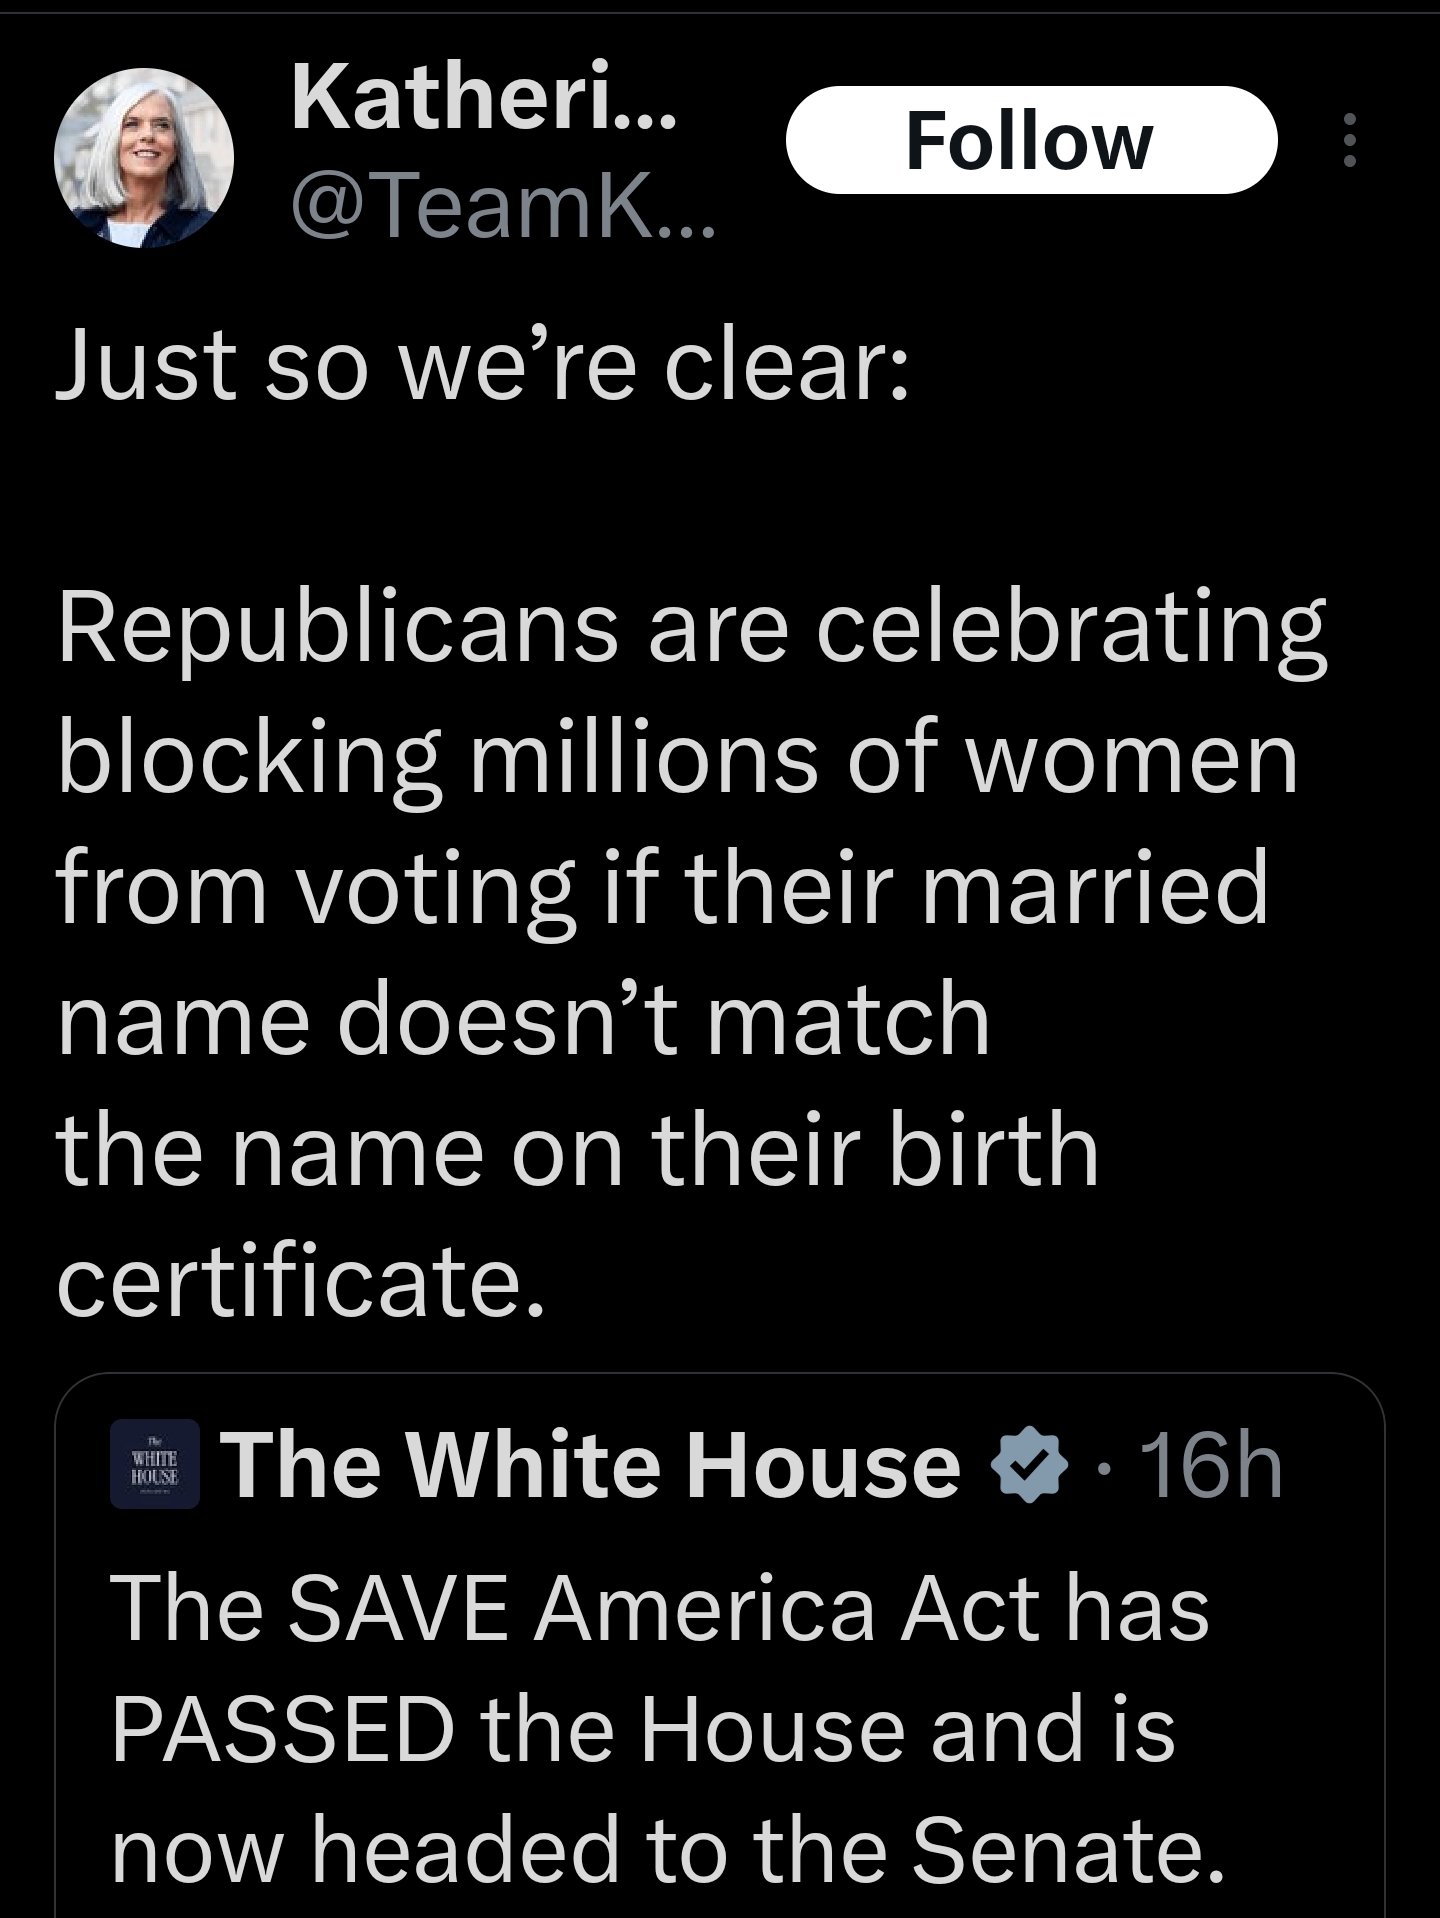Image resolution: width=1440 pixels, height=1918 pixels.
Task: Click the dot separator before 16h
Action: click(x=1103, y=1469)
